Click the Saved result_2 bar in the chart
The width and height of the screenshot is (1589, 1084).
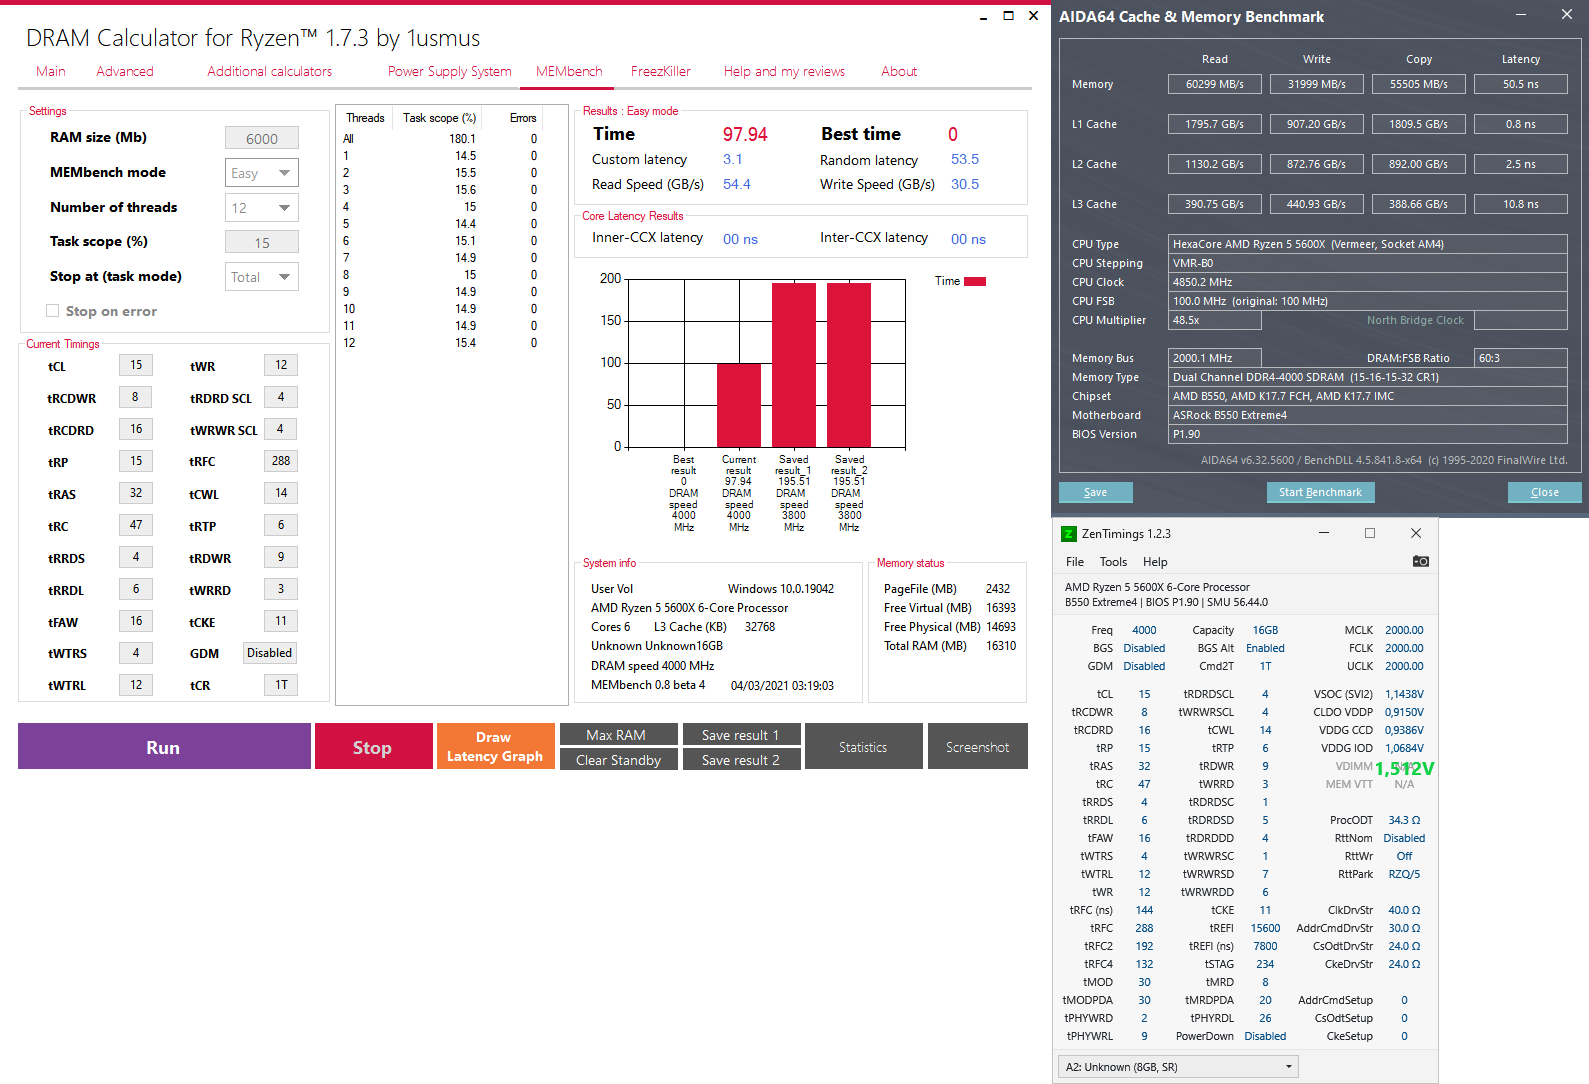[x=849, y=365]
